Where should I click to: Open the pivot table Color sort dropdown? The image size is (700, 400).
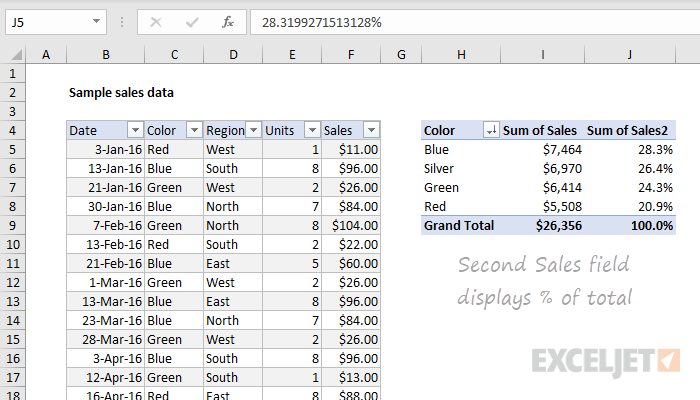[490, 130]
